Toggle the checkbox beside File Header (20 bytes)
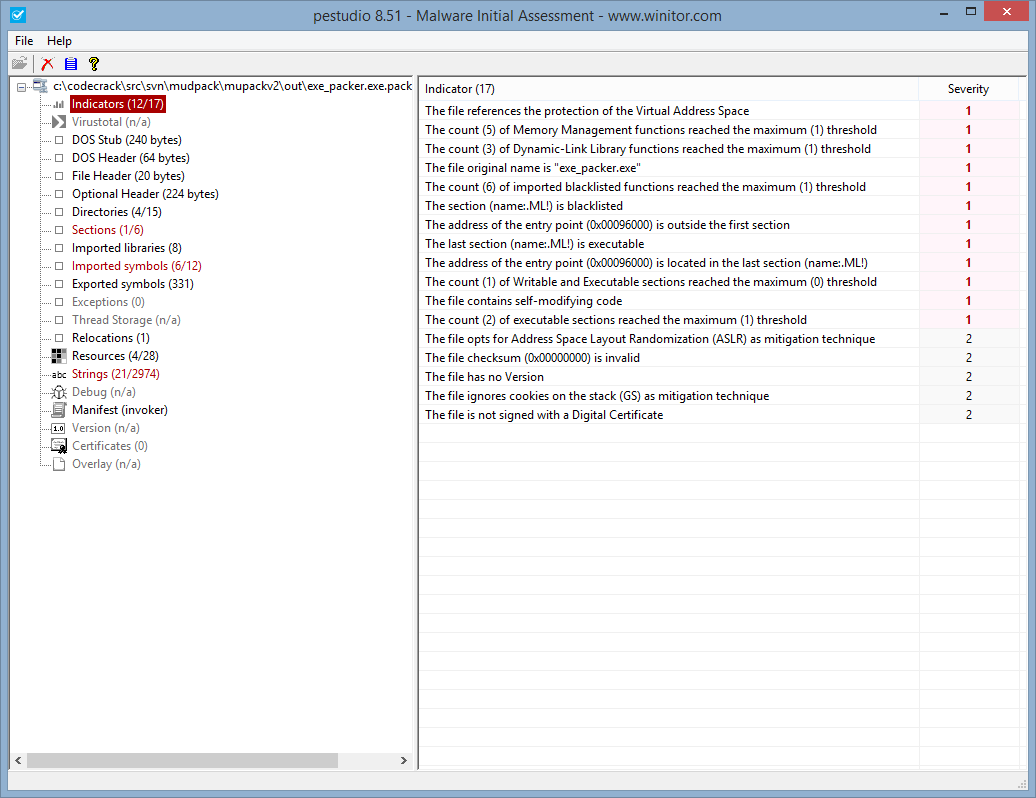 click(59, 176)
